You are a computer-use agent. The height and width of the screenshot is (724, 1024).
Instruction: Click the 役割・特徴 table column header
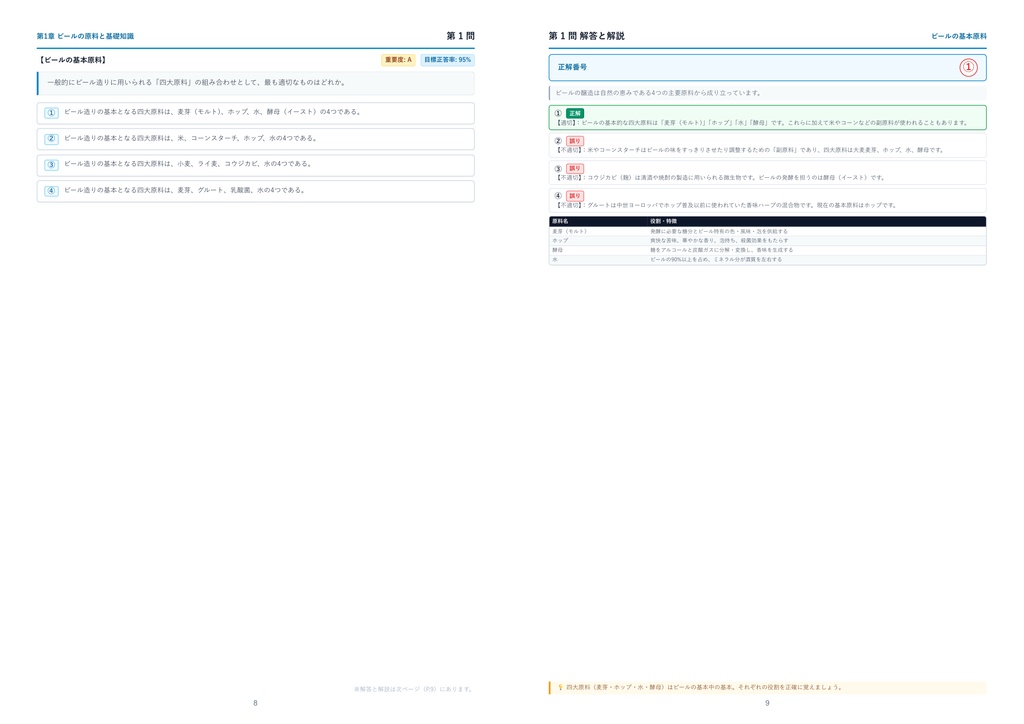click(664, 221)
